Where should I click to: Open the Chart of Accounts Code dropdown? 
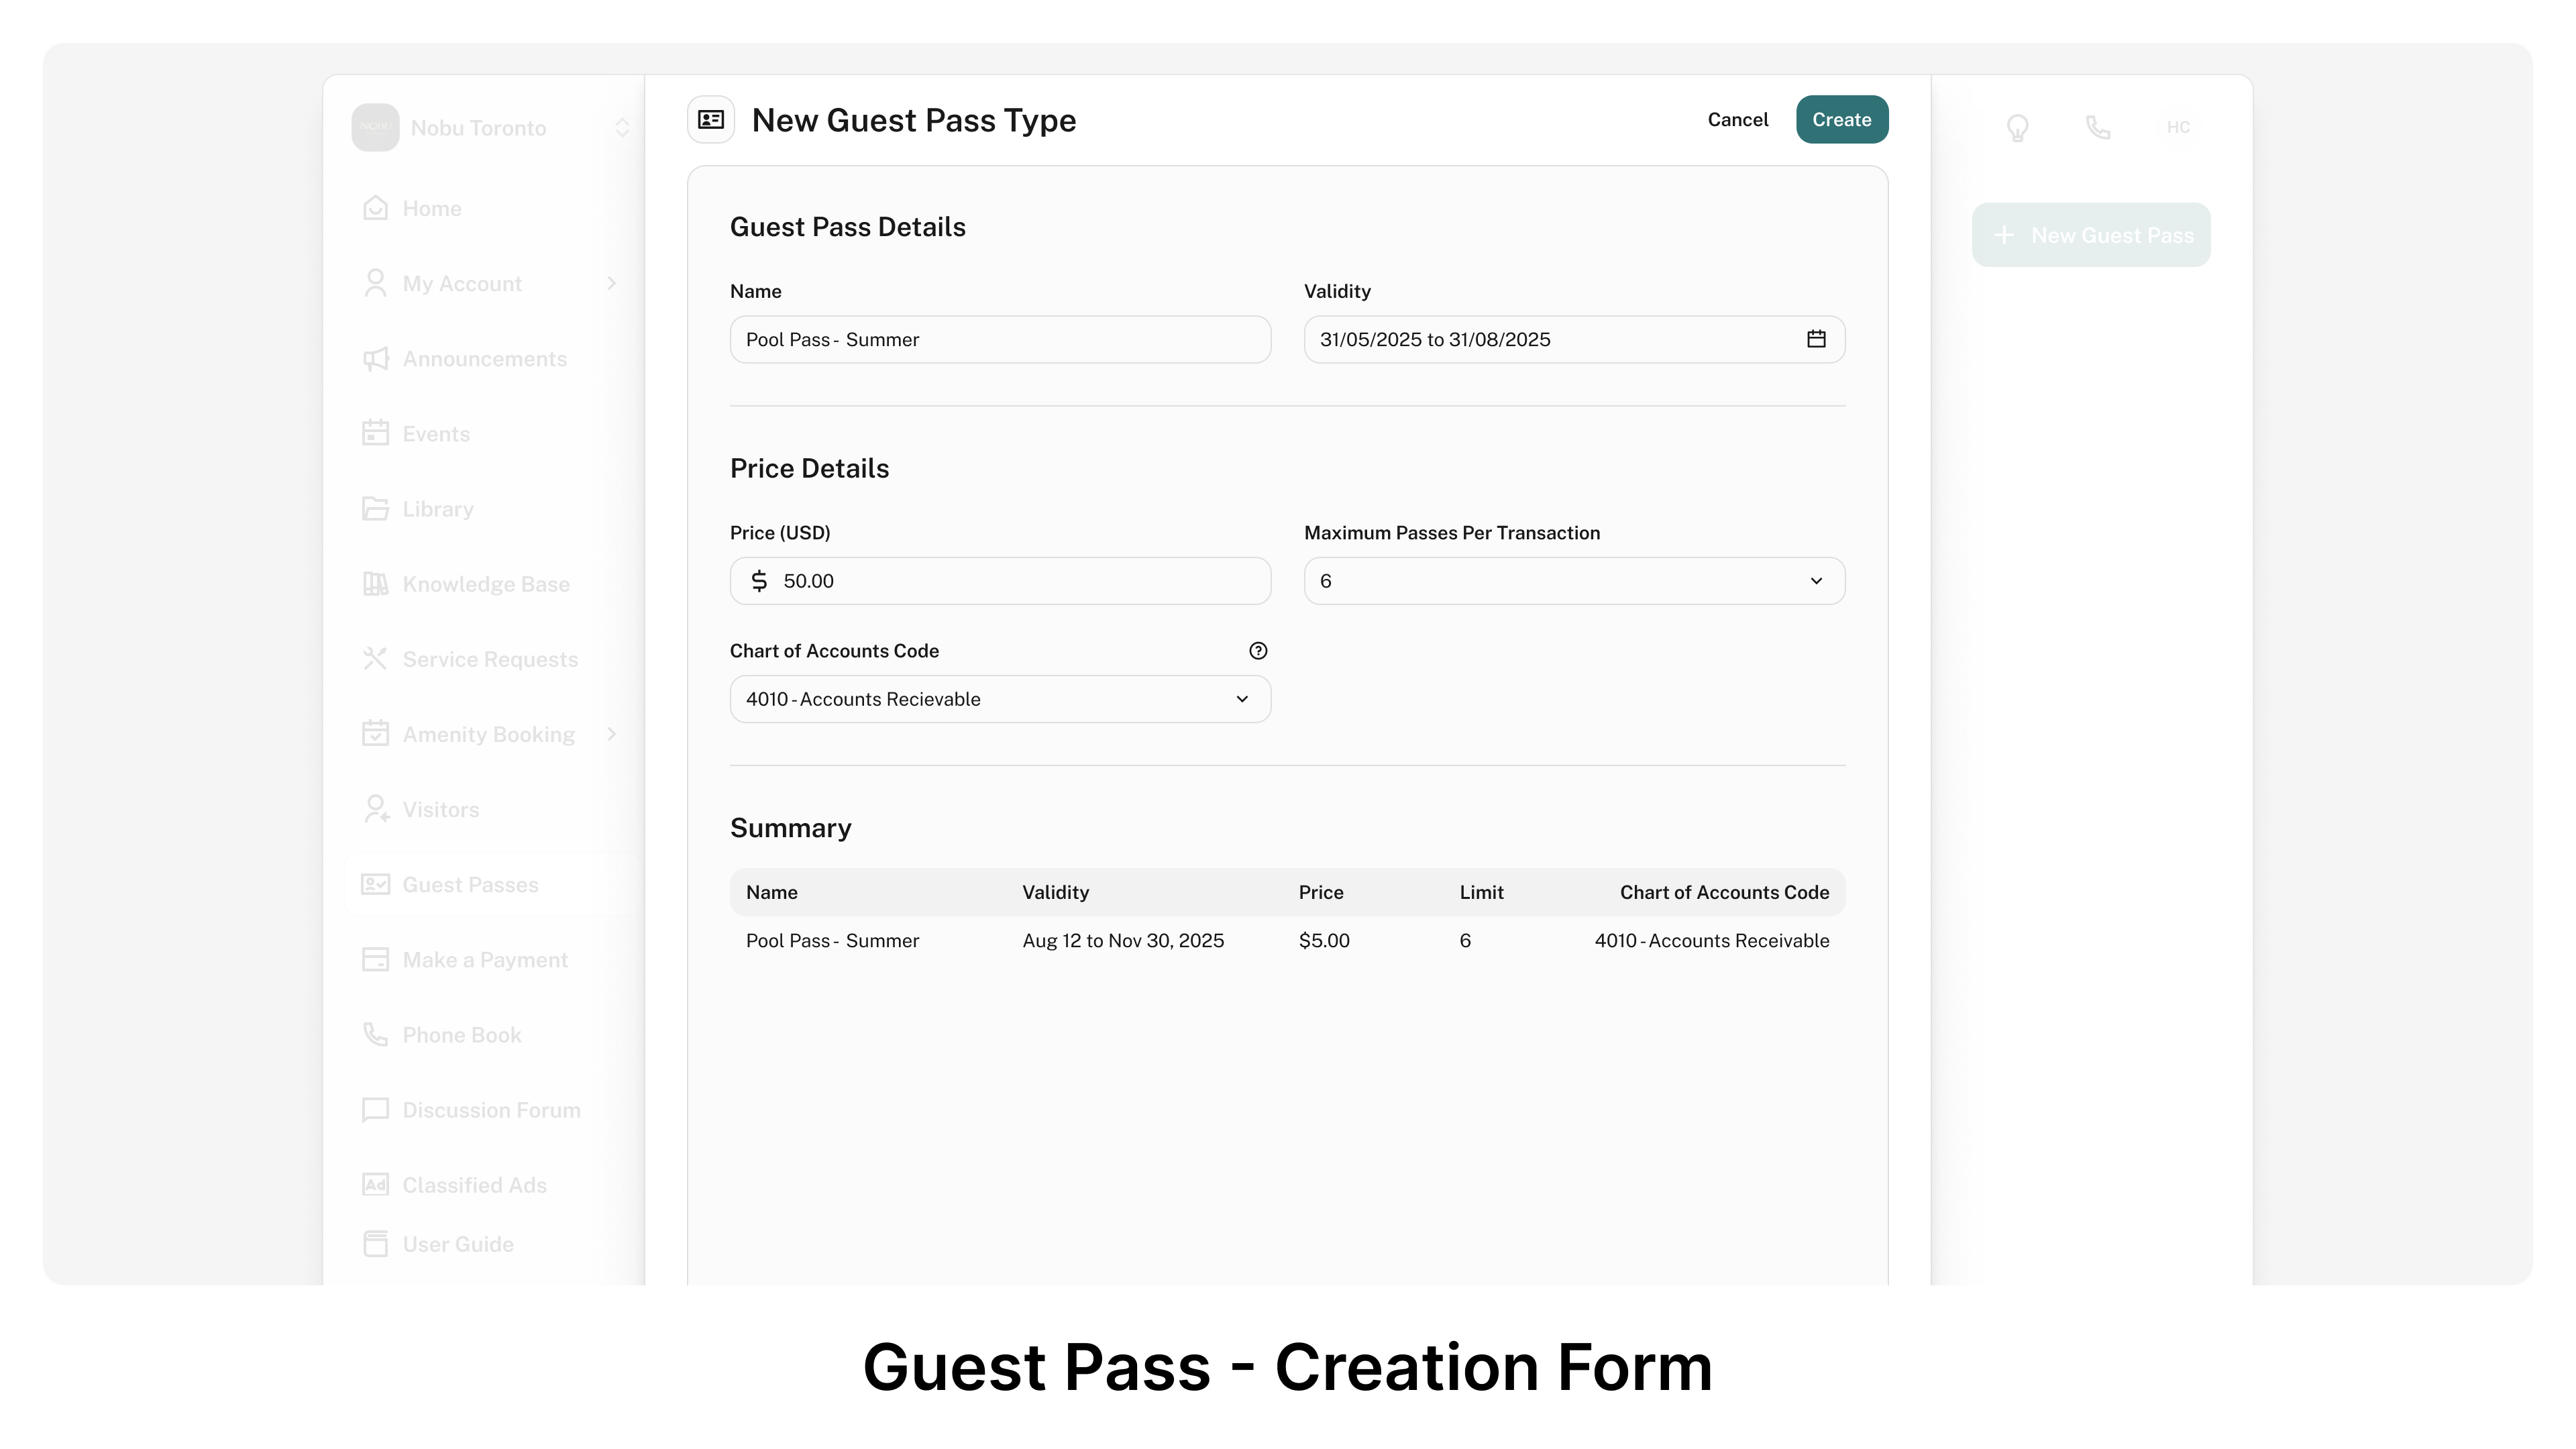coord(1000,699)
